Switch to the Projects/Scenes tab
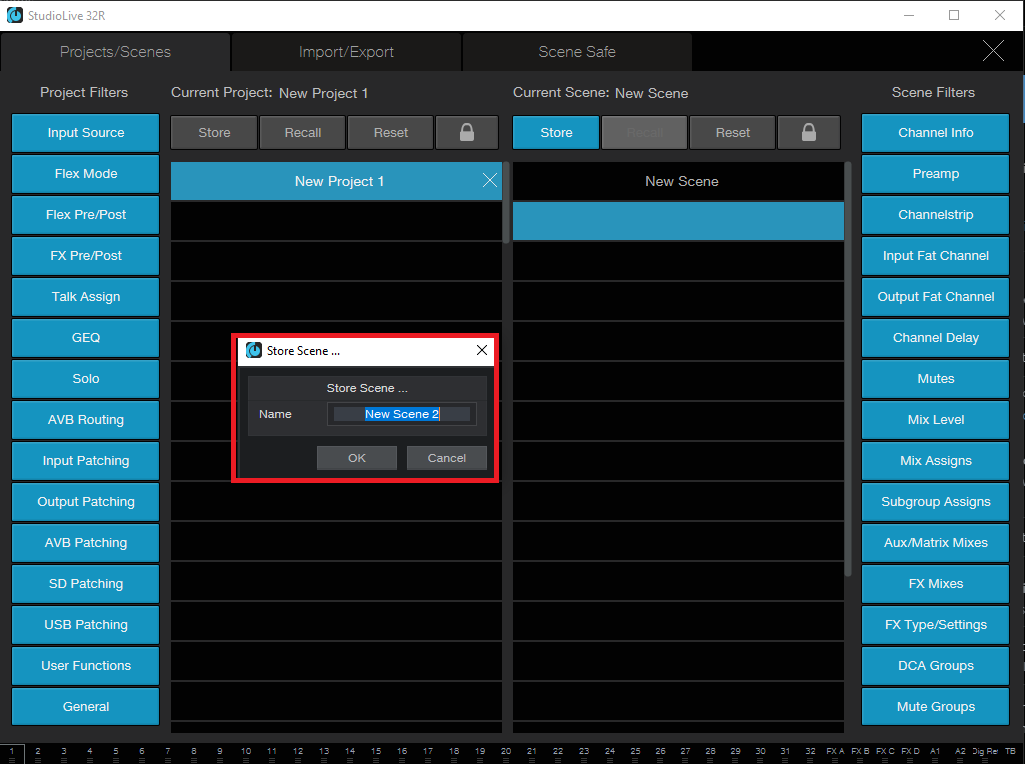Viewport: 1025px width, 764px height. pos(115,52)
